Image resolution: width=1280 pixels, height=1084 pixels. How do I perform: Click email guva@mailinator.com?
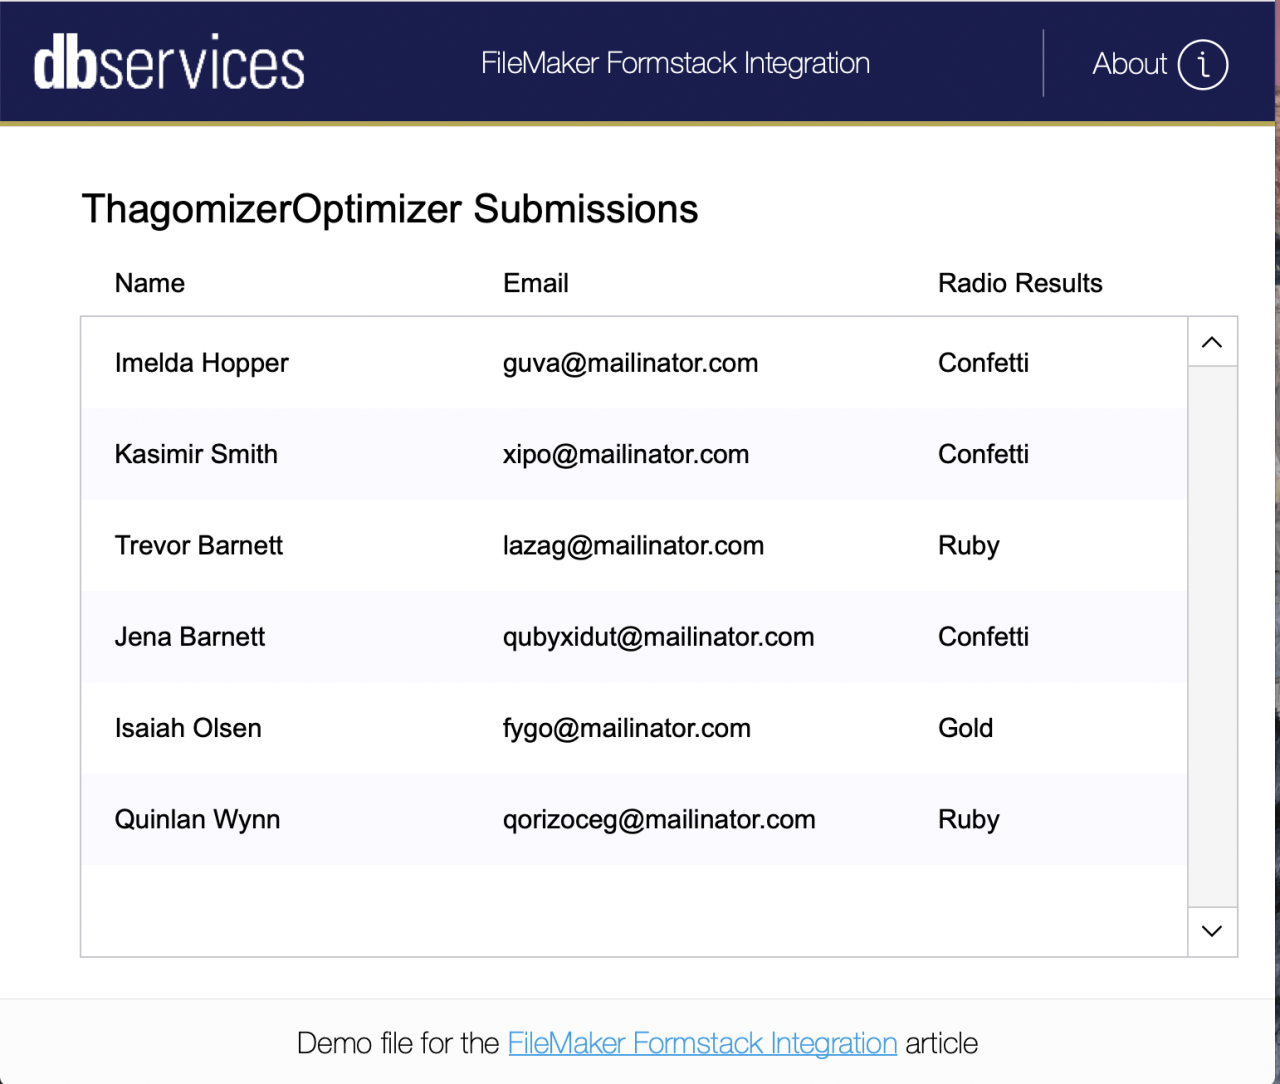(x=630, y=363)
